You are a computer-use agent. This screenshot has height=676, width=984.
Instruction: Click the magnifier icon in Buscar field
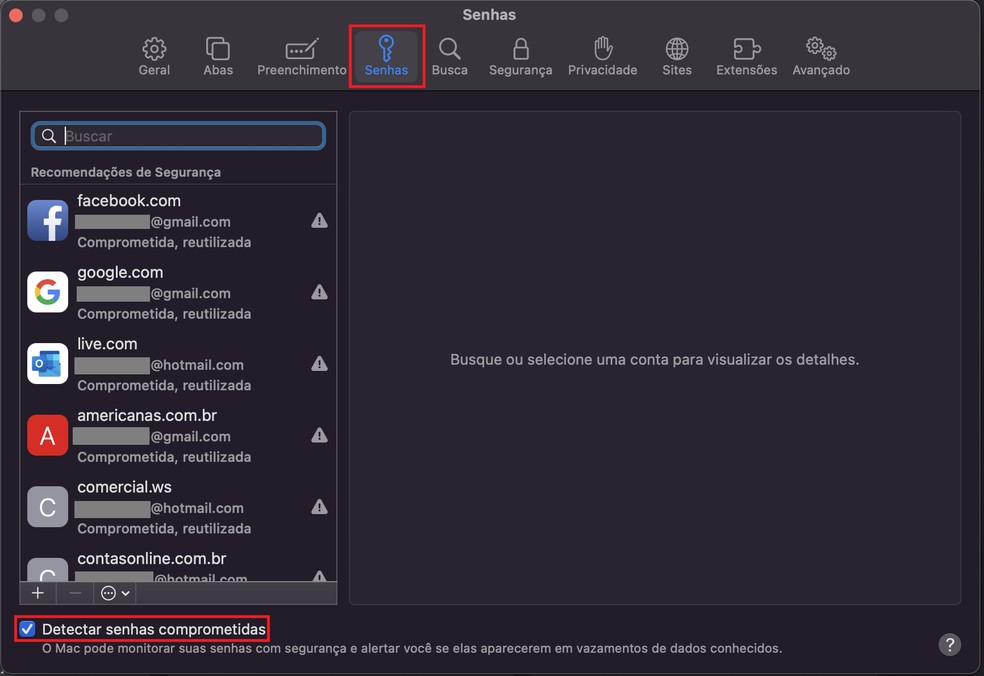pos(48,136)
